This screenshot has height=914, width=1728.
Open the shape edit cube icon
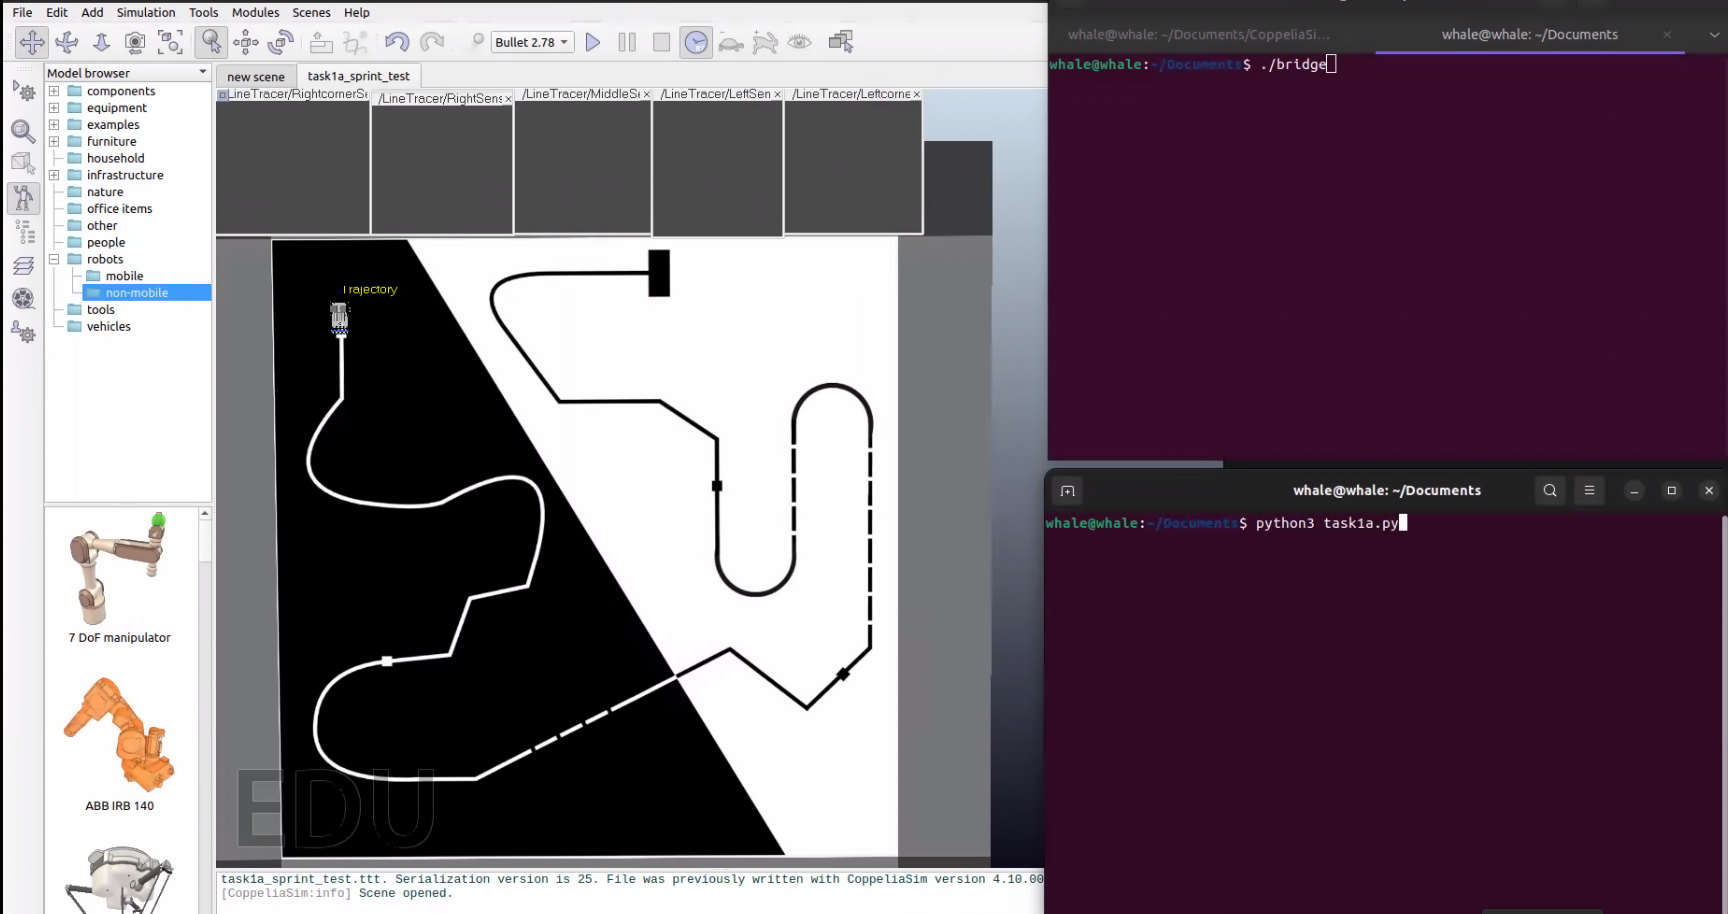point(23,164)
